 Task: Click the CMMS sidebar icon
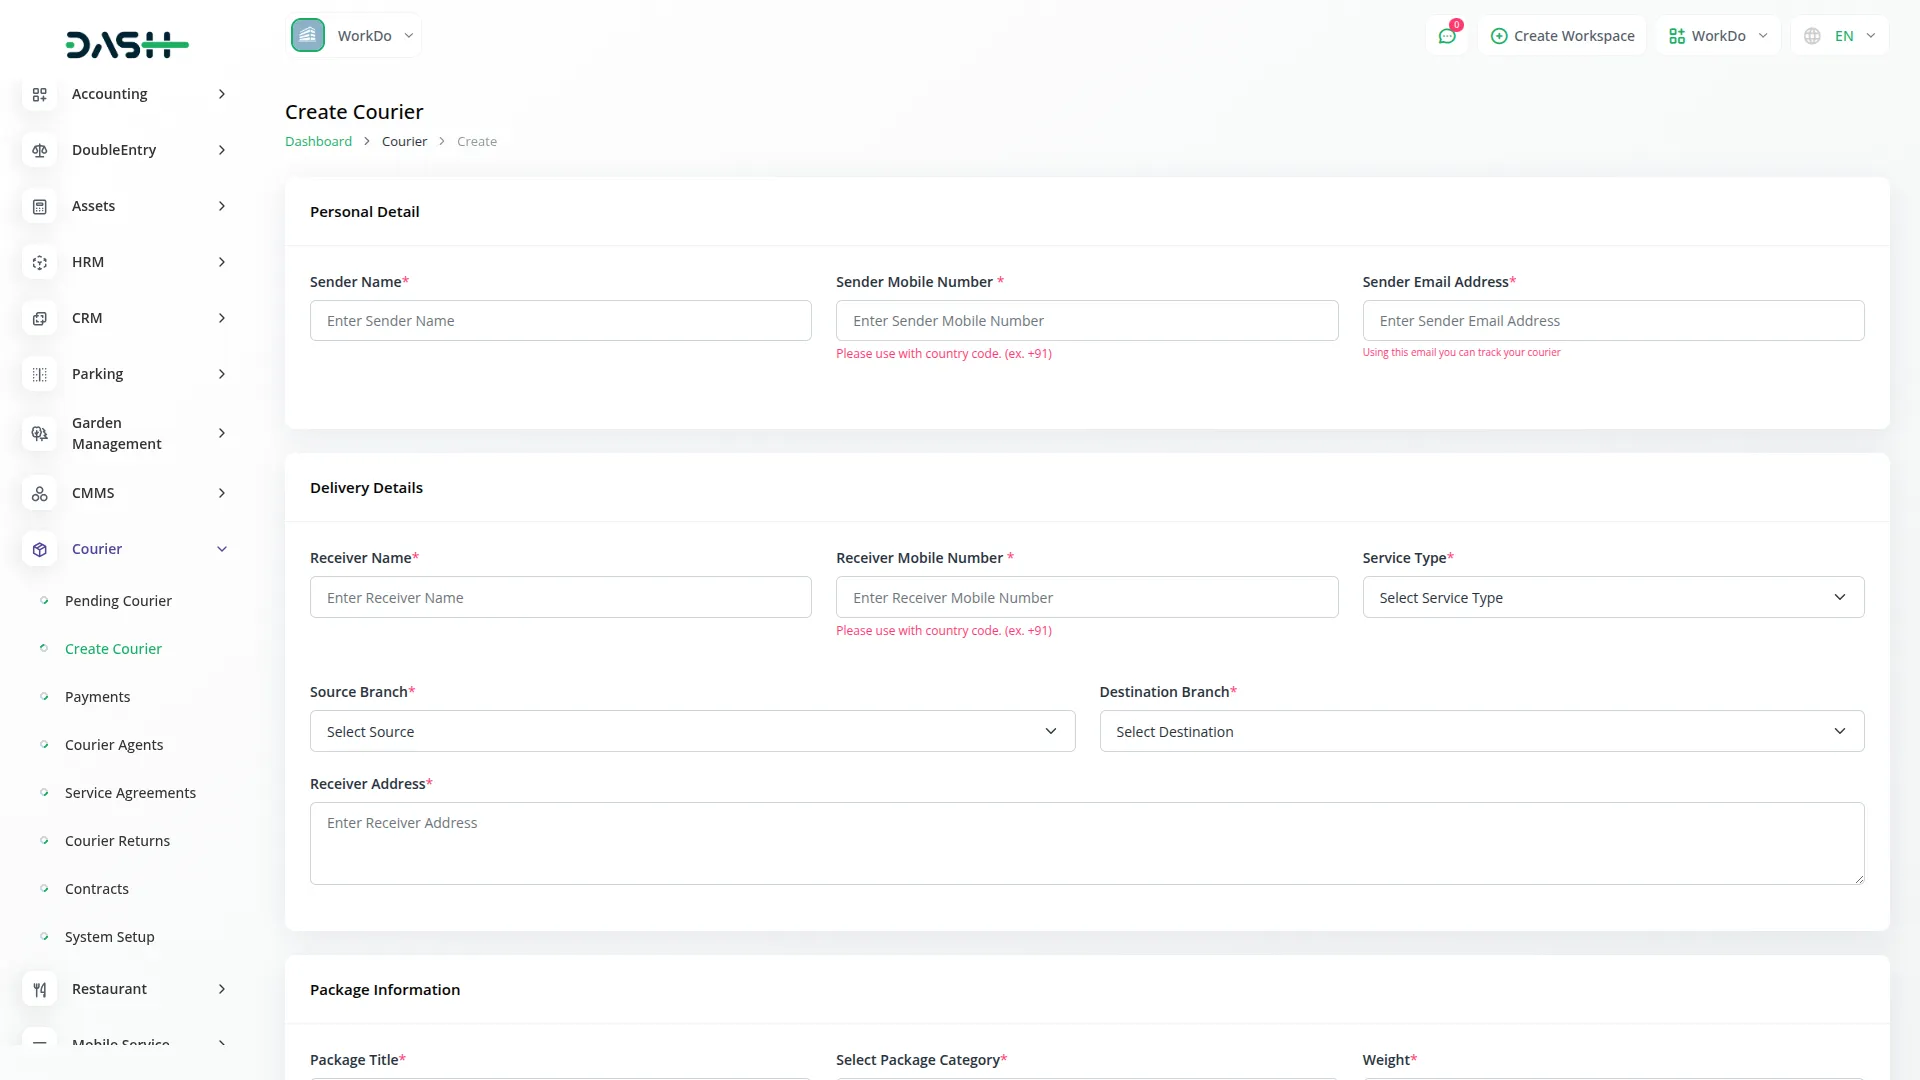[40, 493]
